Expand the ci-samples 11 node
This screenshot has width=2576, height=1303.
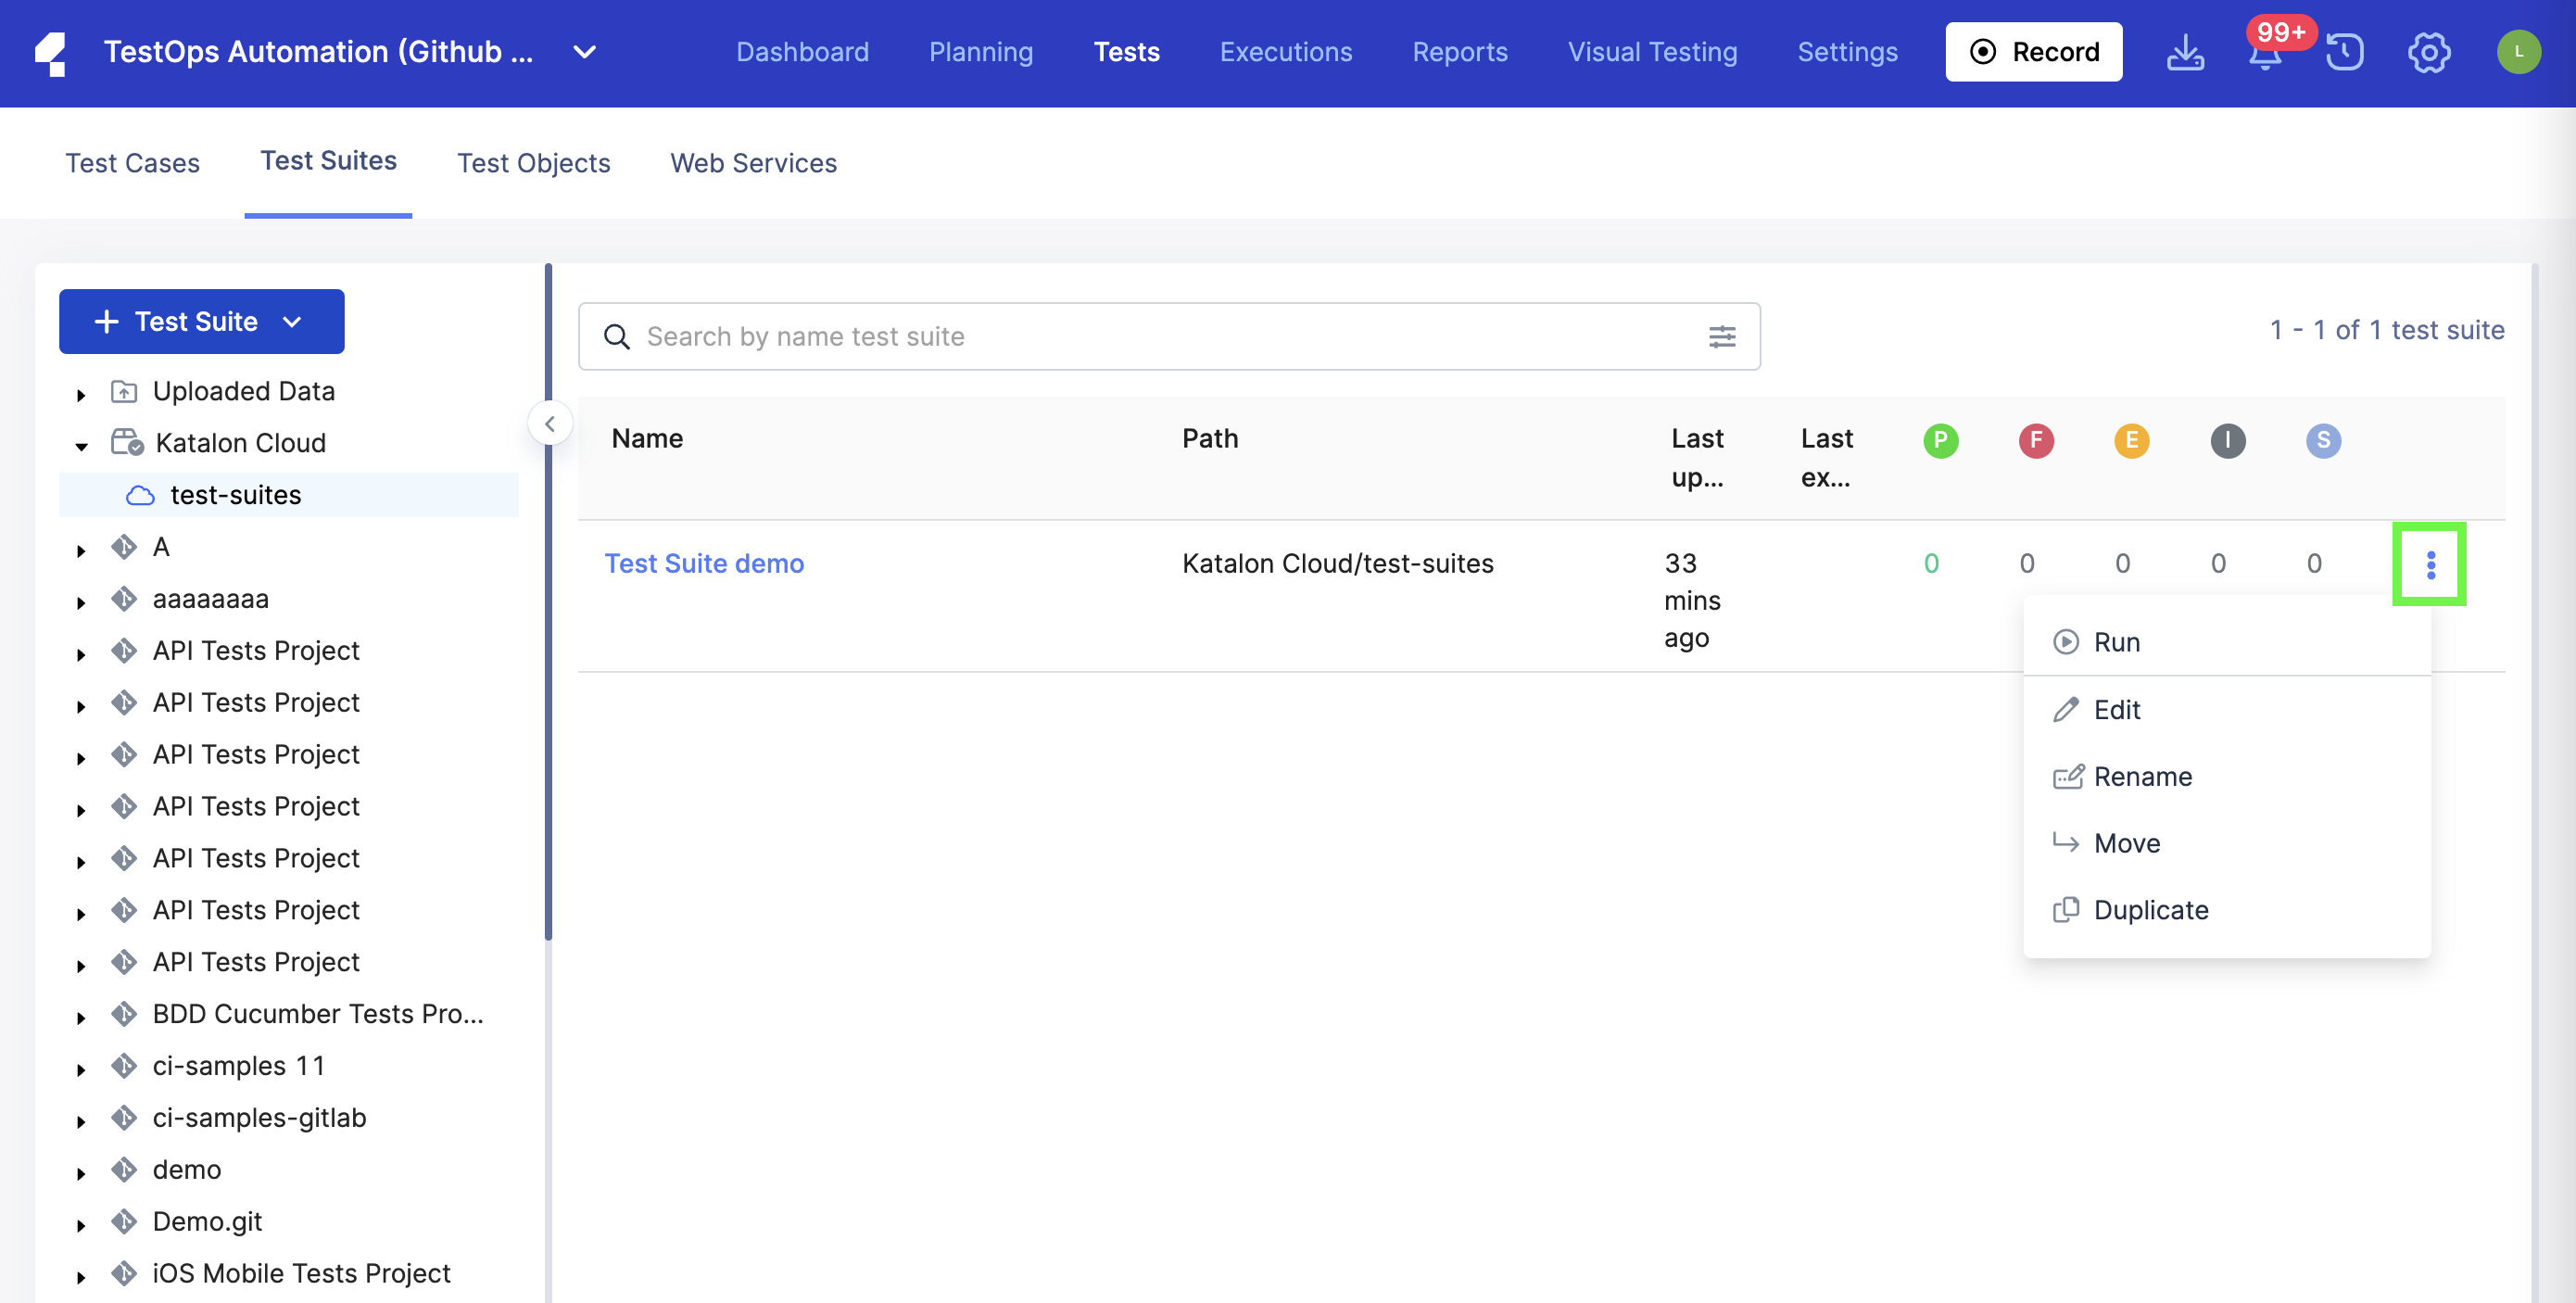tap(81, 1070)
